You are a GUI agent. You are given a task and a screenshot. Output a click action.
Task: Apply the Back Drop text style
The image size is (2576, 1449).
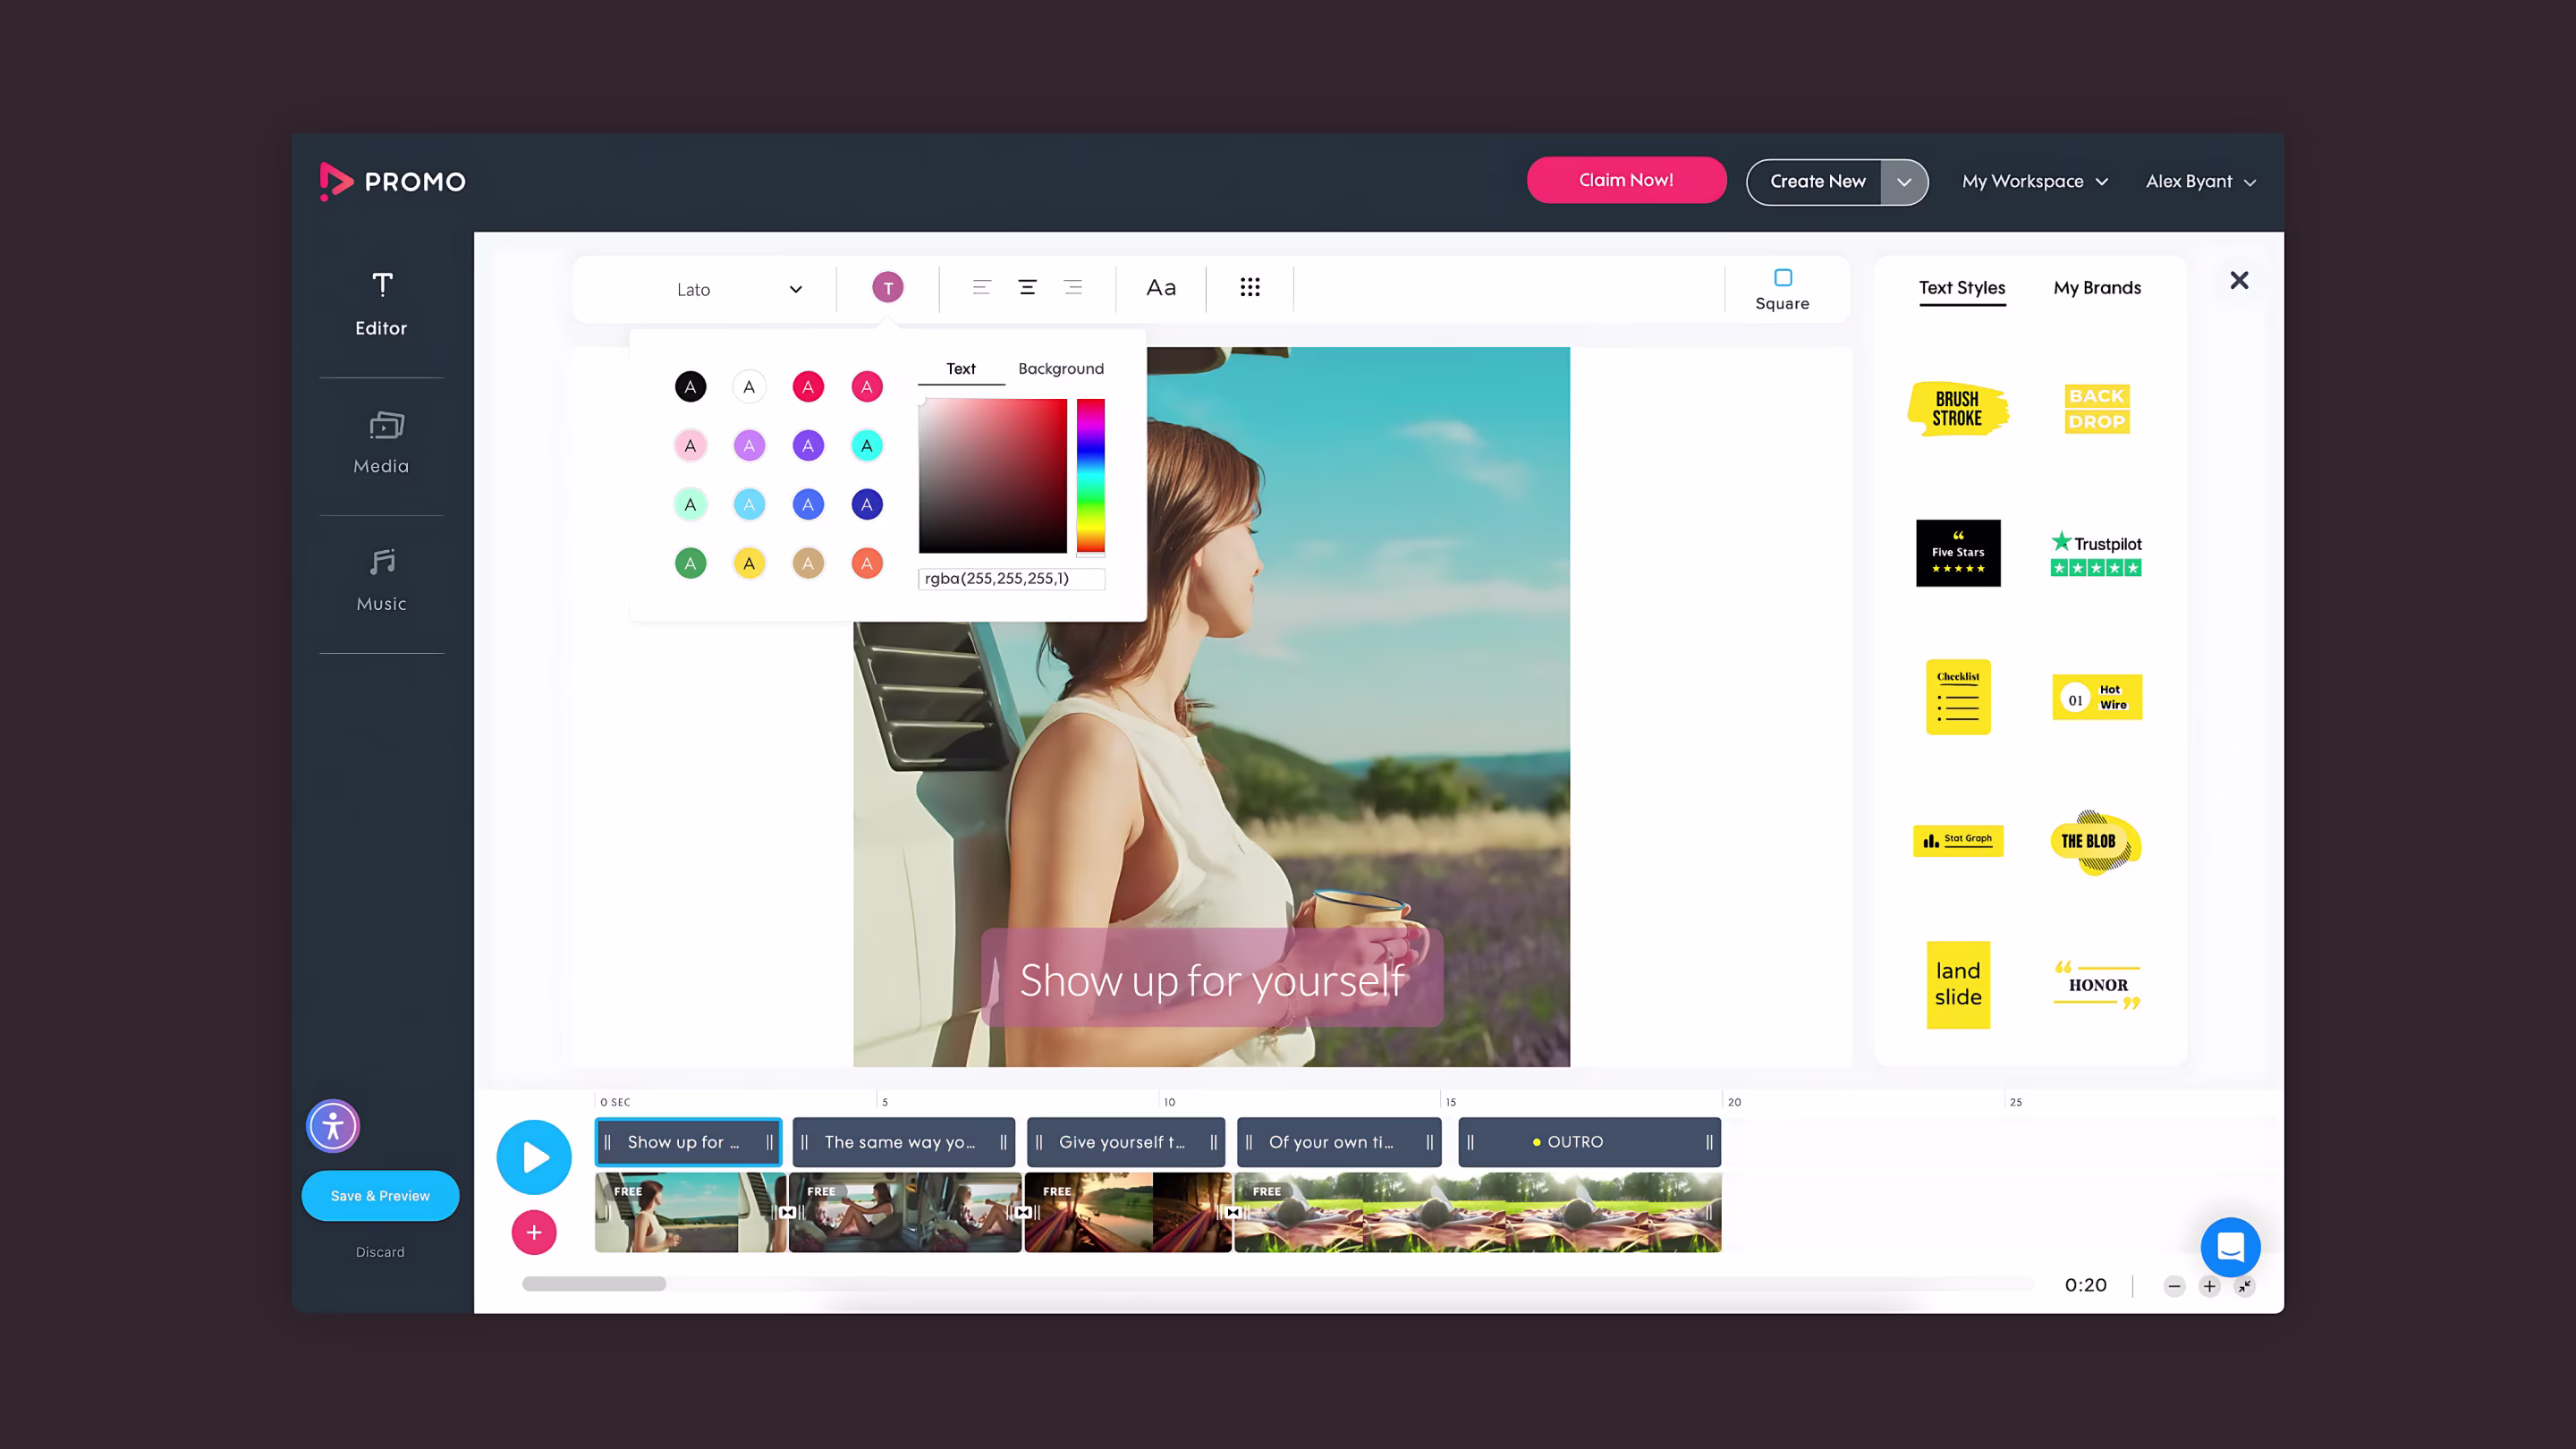[2097, 409]
